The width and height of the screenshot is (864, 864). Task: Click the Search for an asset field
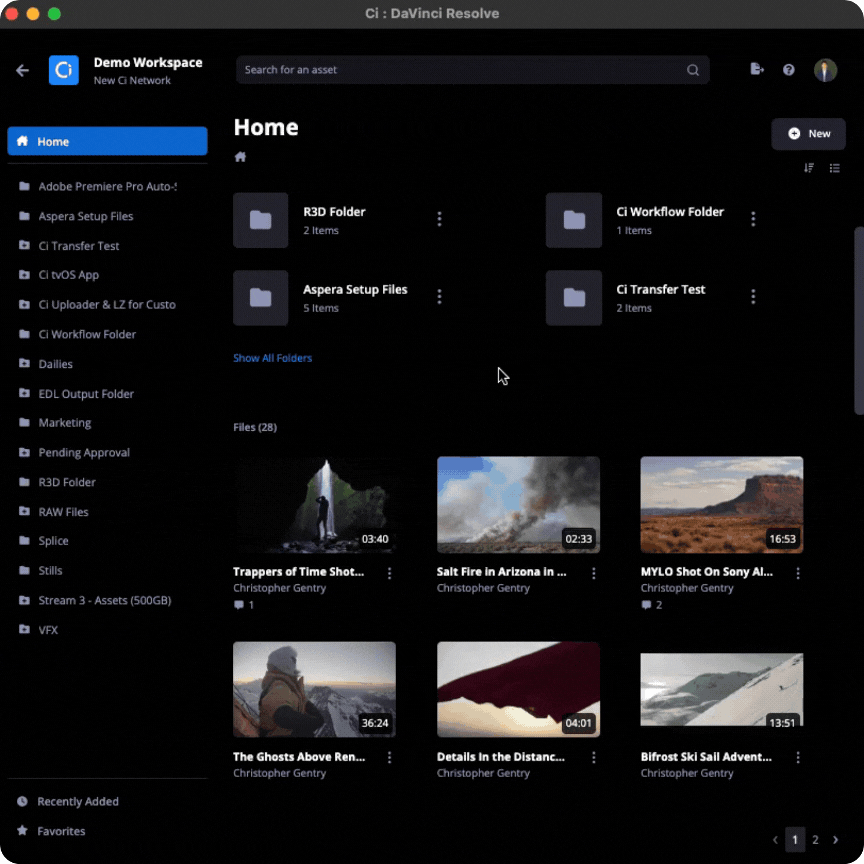[472, 70]
